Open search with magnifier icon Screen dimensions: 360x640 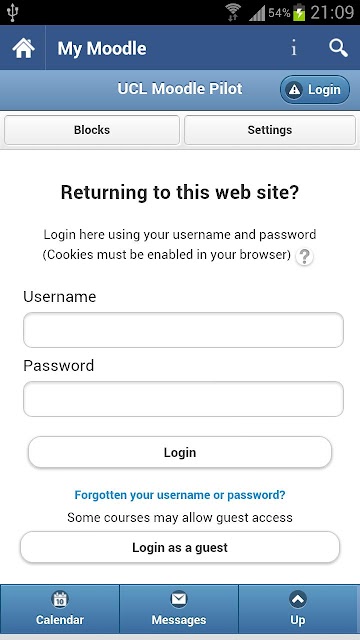pyautogui.click(x=338, y=48)
